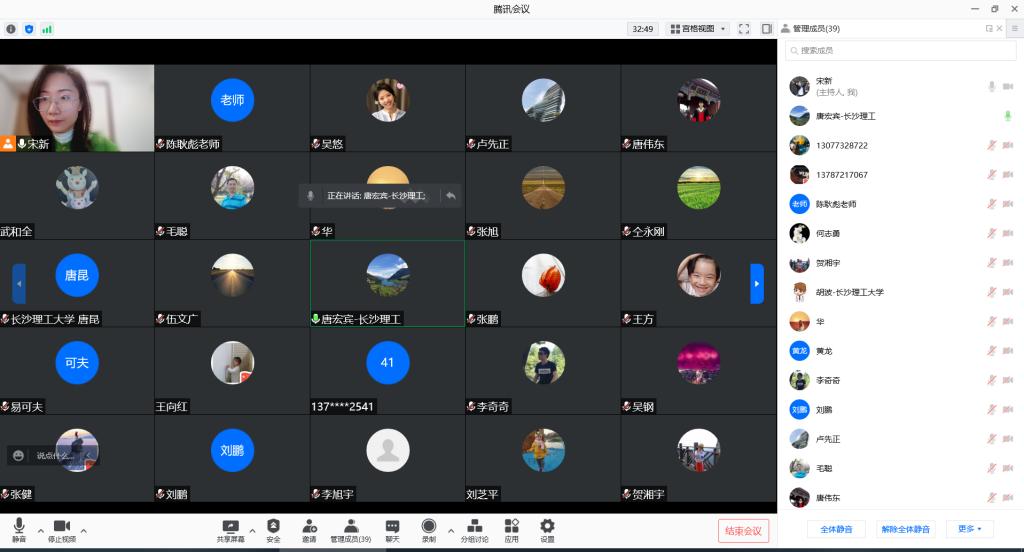Click the red 结束会议 end meeting button
The height and width of the screenshot is (552, 1024).
pos(743,531)
